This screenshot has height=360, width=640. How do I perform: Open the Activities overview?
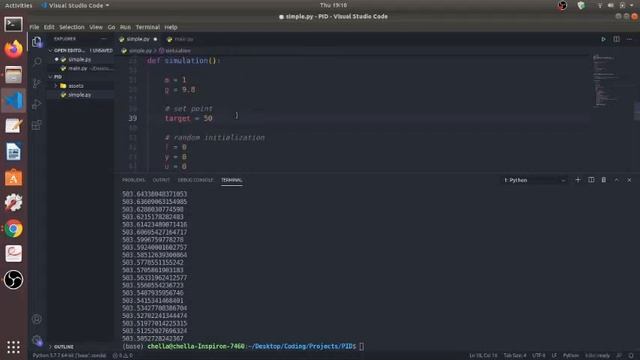(x=18, y=5)
